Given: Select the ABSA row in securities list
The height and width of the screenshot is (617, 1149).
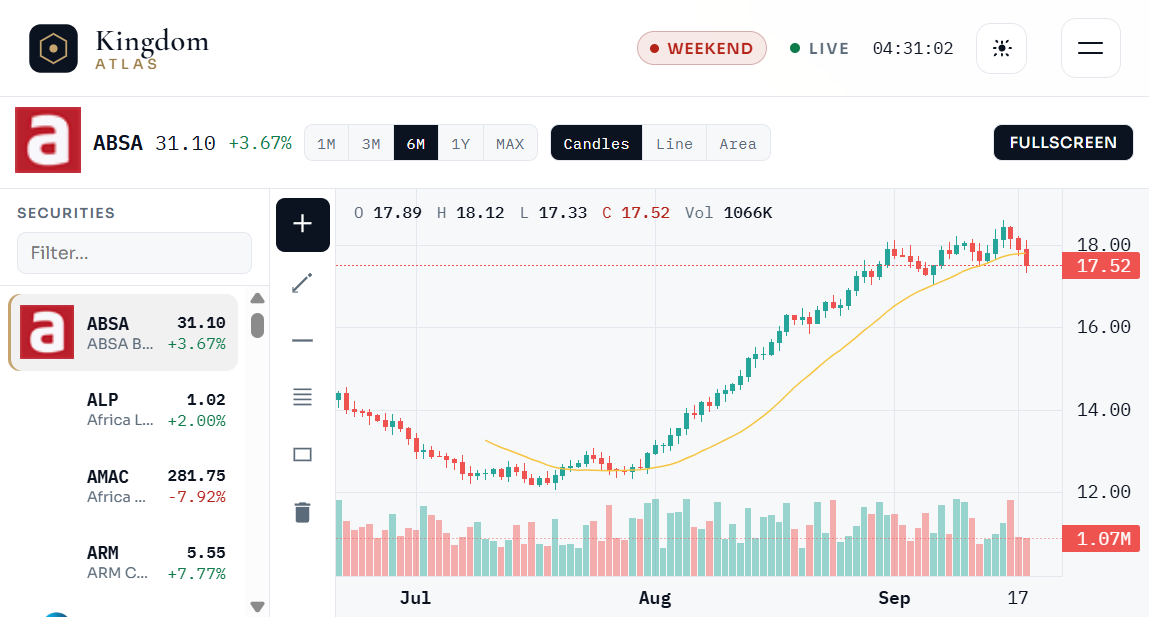Looking at the screenshot, I should click(124, 333).
